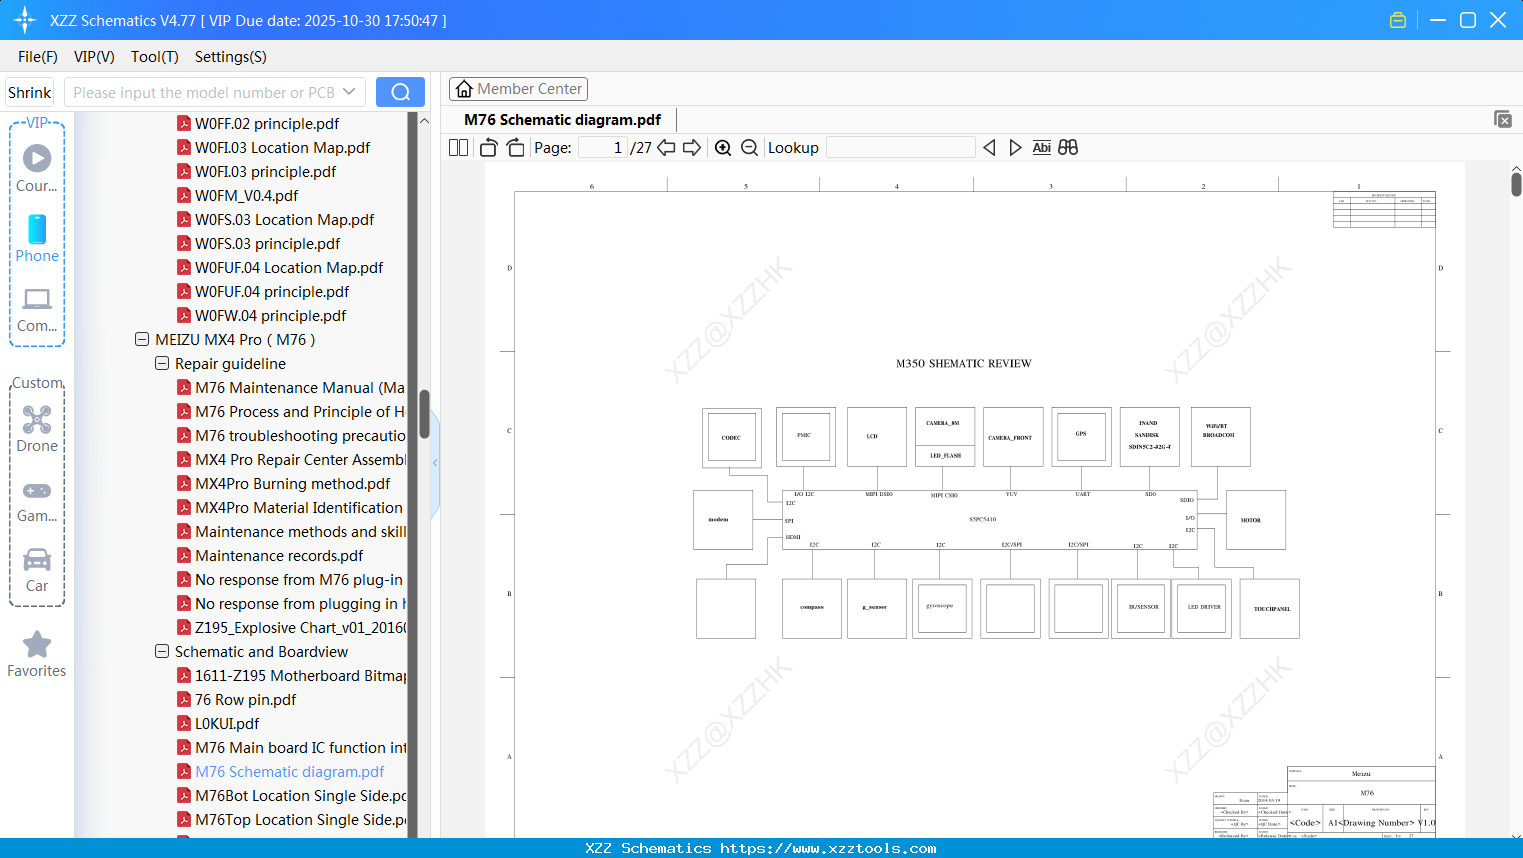Viewport: 1523px width, 858px height.
Task: Open the Member Center
Action: click(518, 88)
